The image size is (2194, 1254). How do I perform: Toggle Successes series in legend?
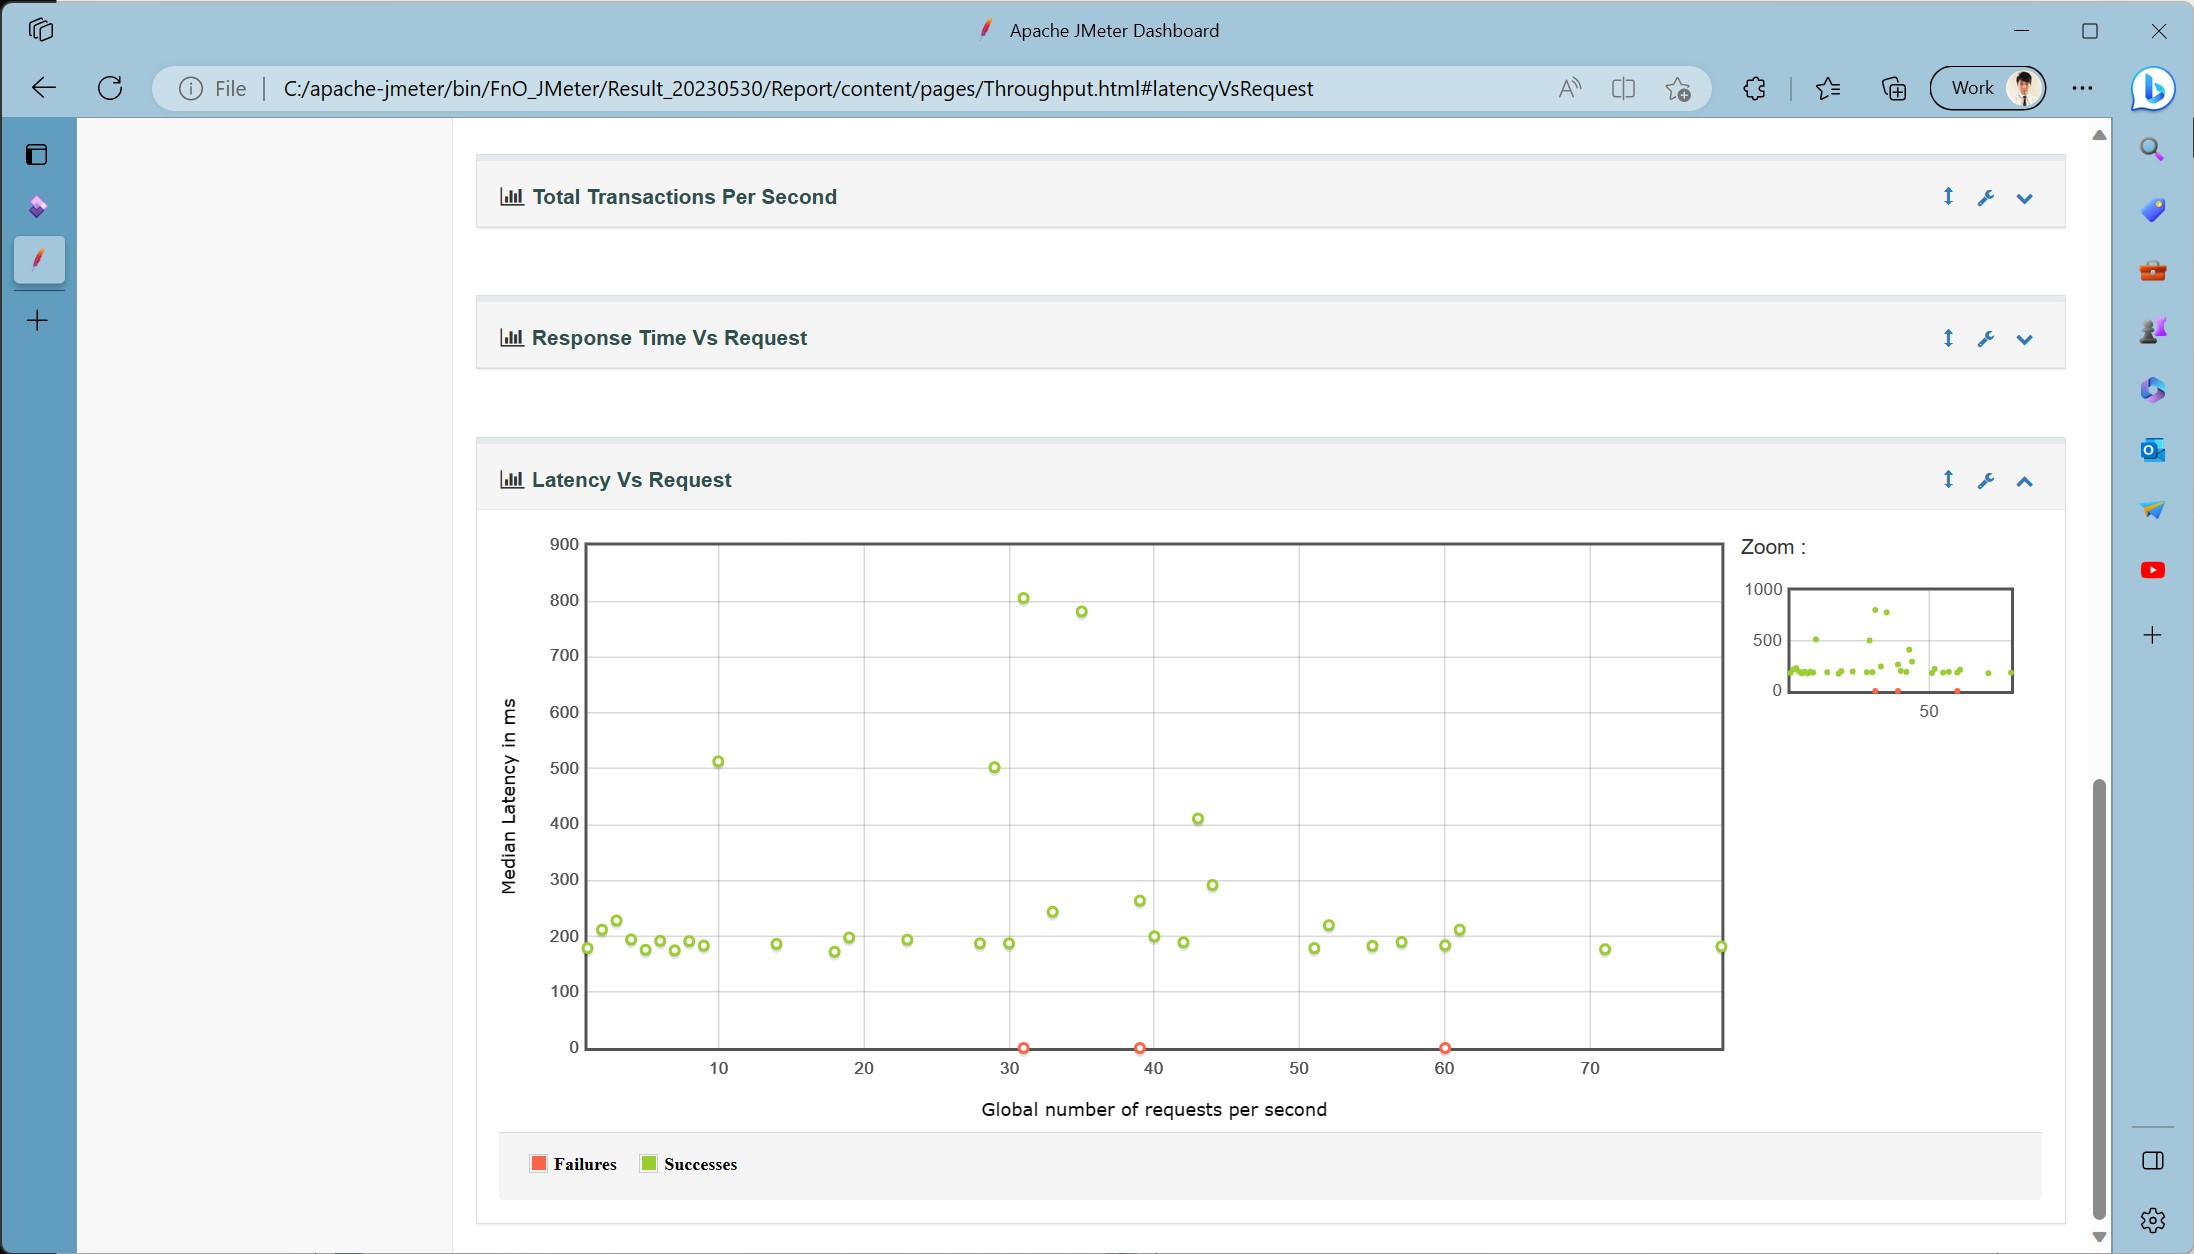tap(689, 1164)
